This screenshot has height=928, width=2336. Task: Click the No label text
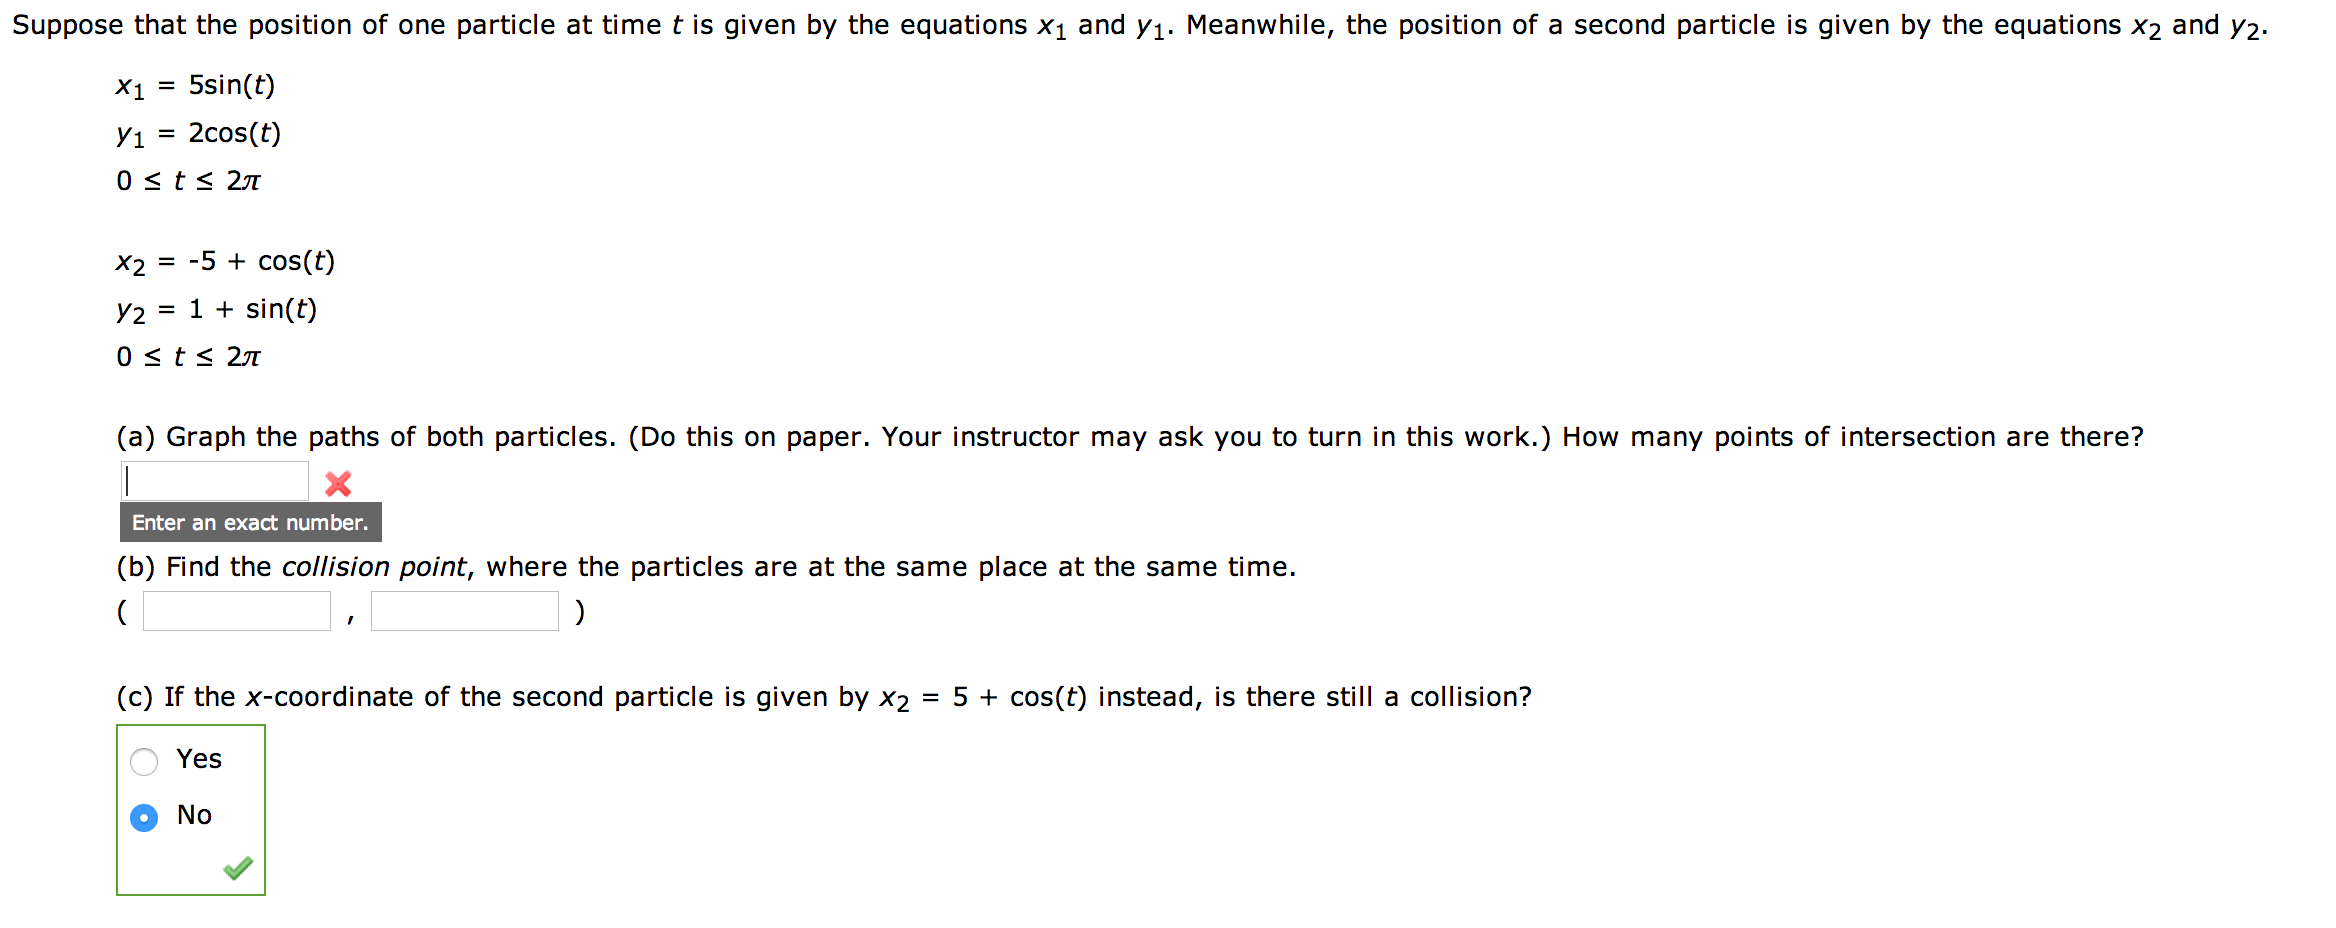tap(193, 814)
